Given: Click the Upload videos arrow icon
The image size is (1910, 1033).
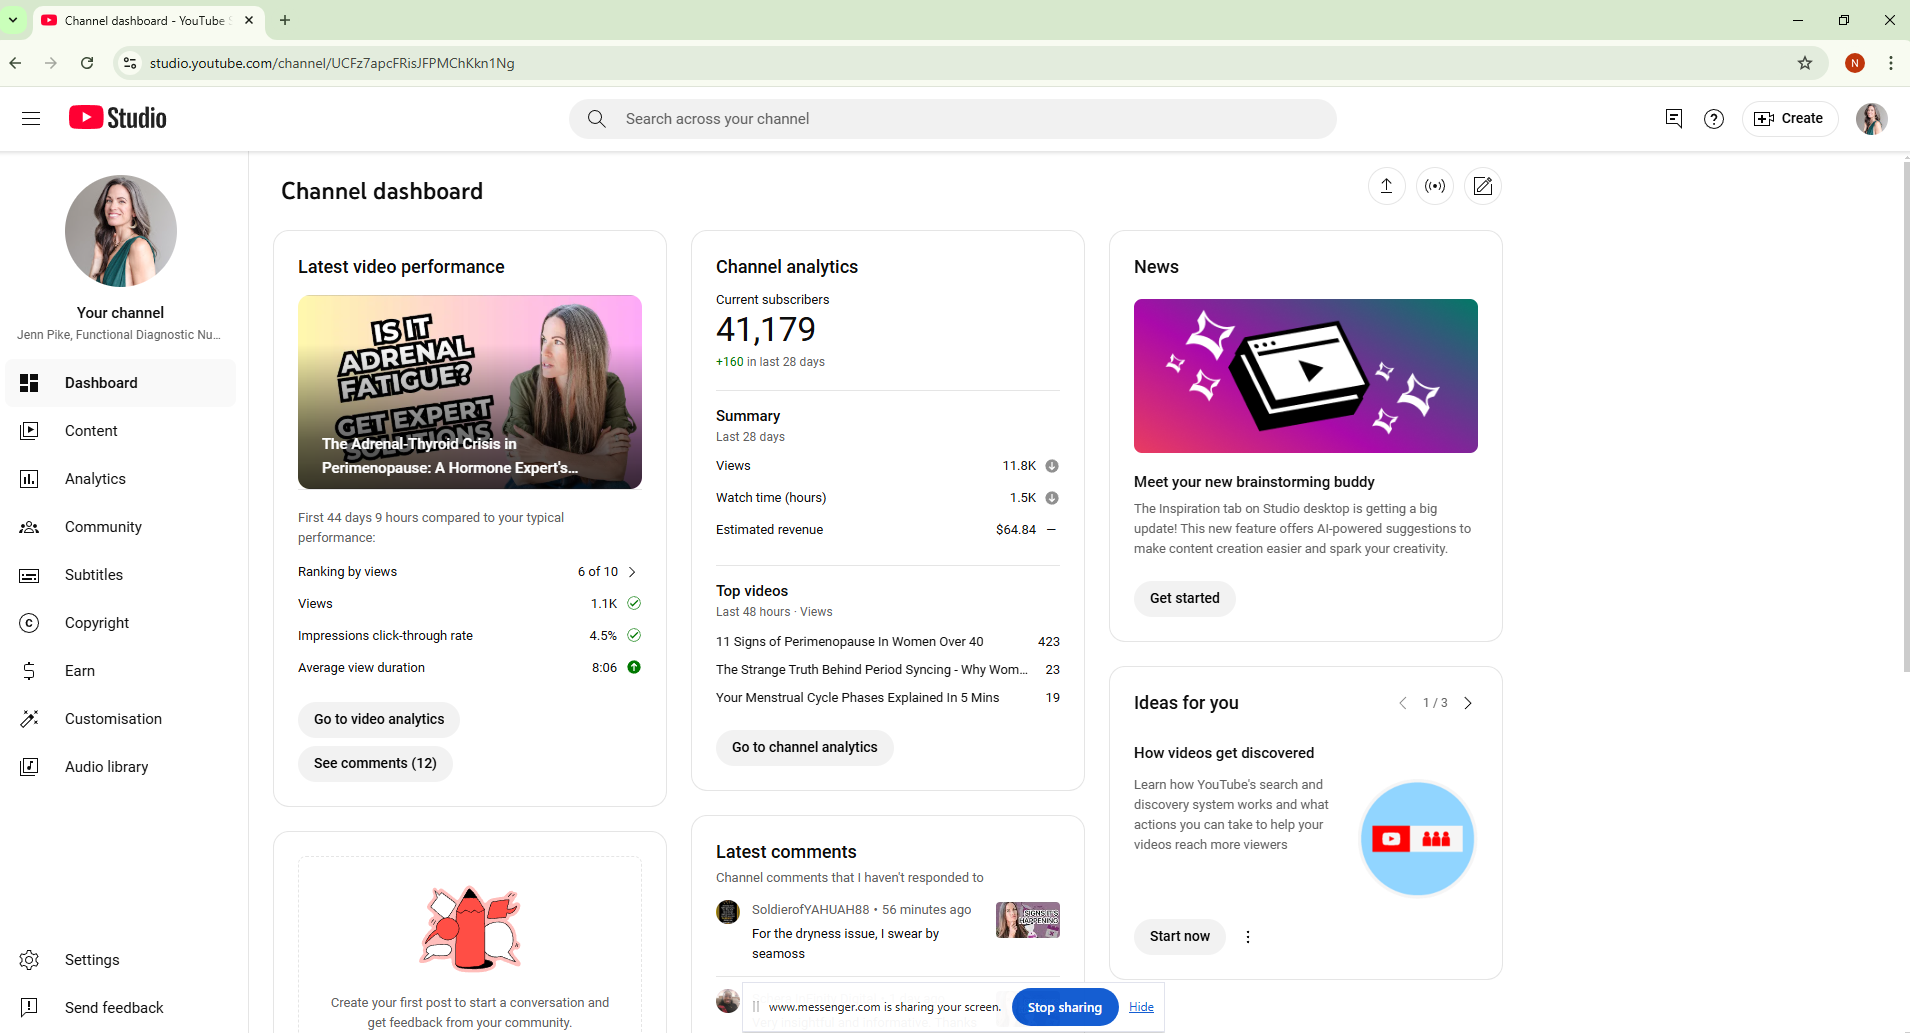Looking at the screenshot, I should 1387,186.
